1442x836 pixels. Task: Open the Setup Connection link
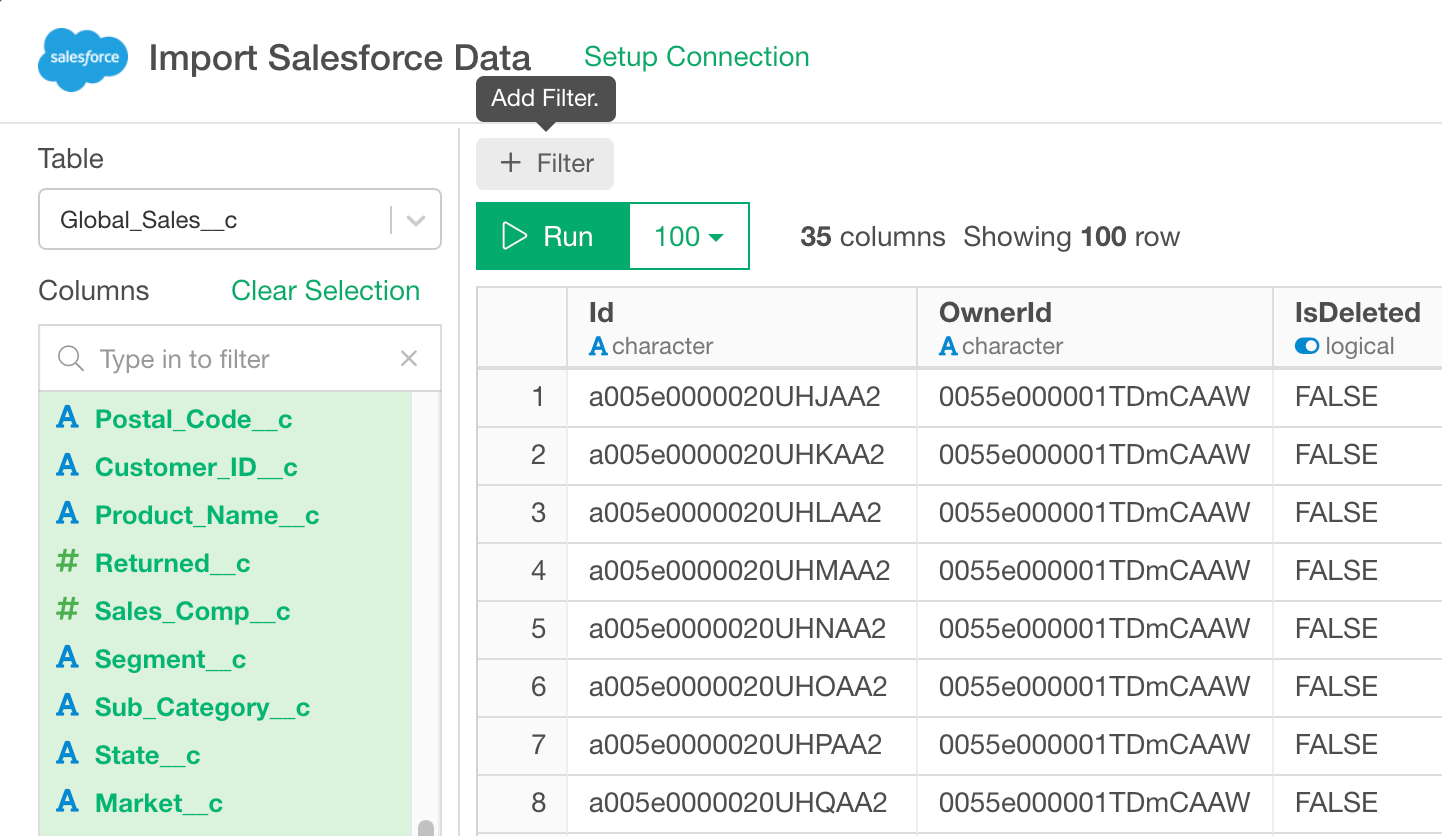(696, 57)
